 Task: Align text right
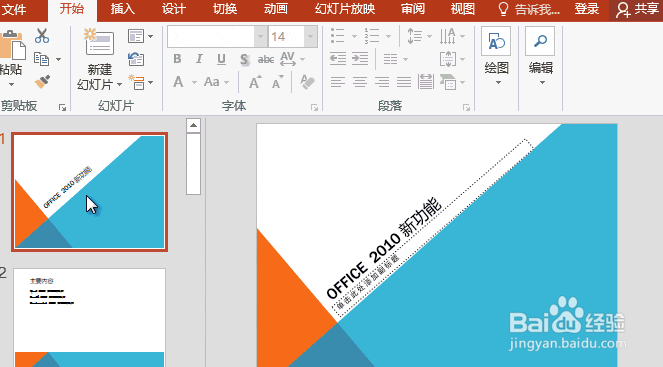point(382,82)
